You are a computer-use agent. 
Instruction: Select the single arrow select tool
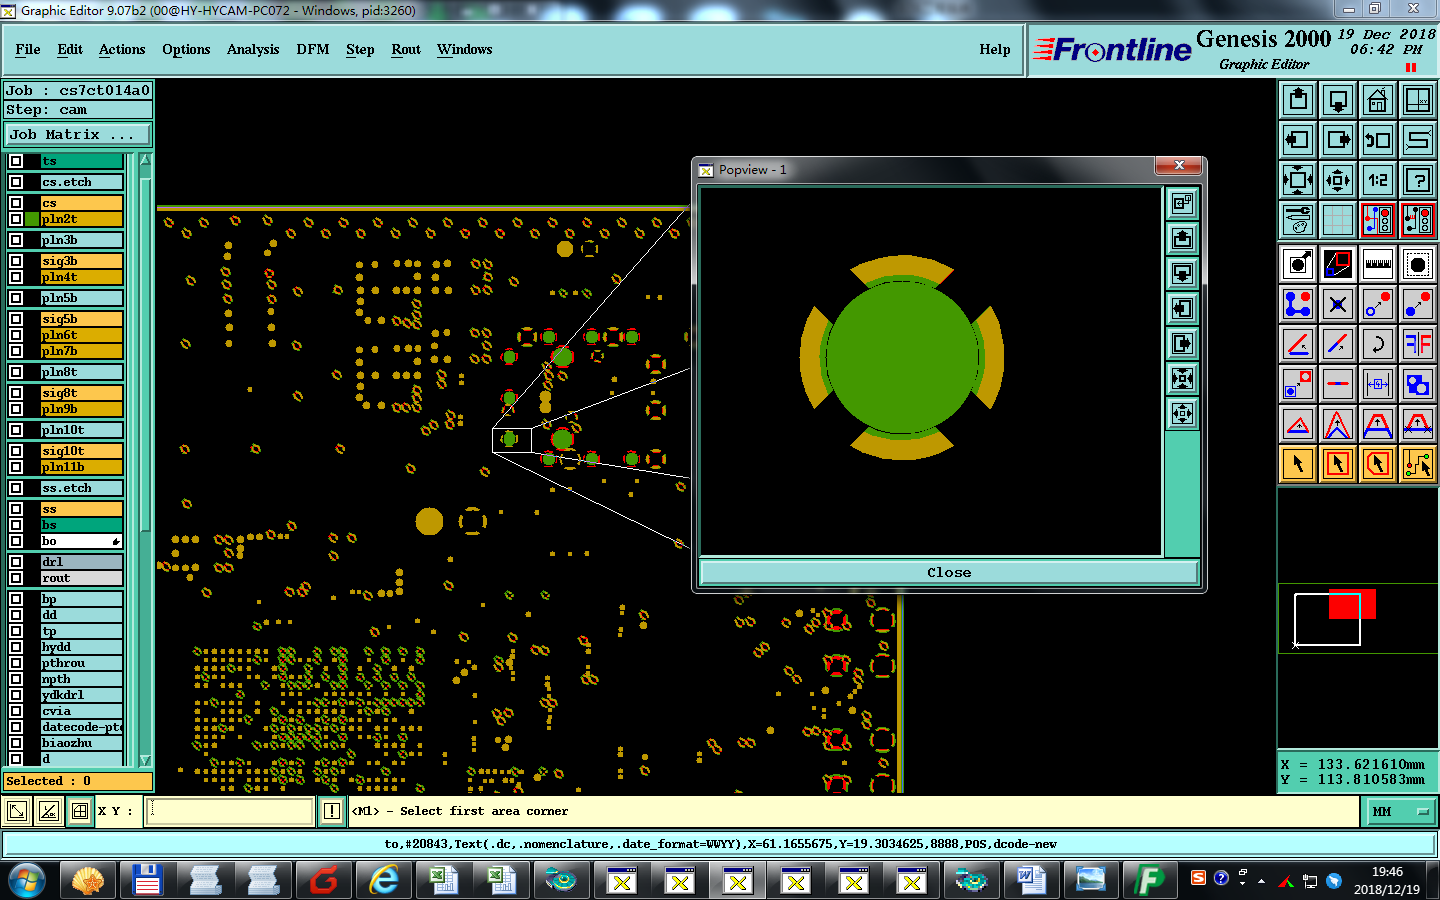click(x=1298, y=464)
